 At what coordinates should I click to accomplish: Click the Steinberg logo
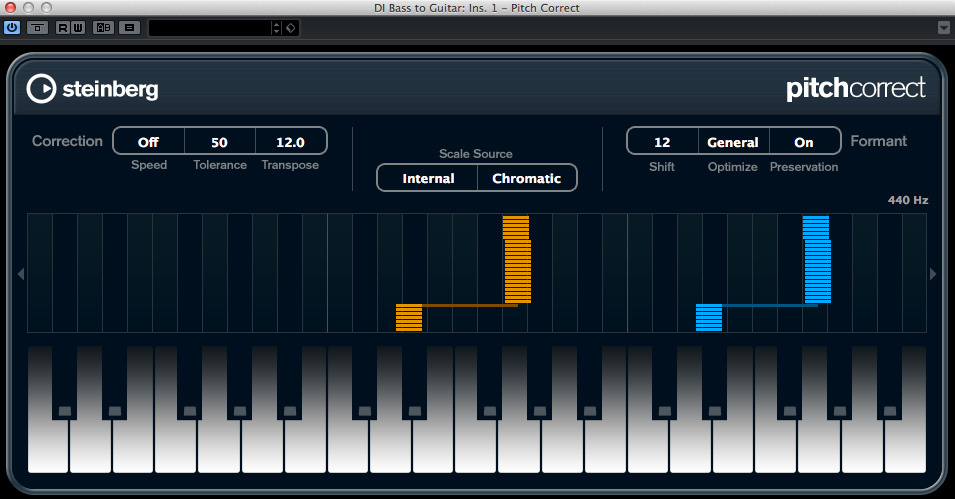[x=93, y=89]
